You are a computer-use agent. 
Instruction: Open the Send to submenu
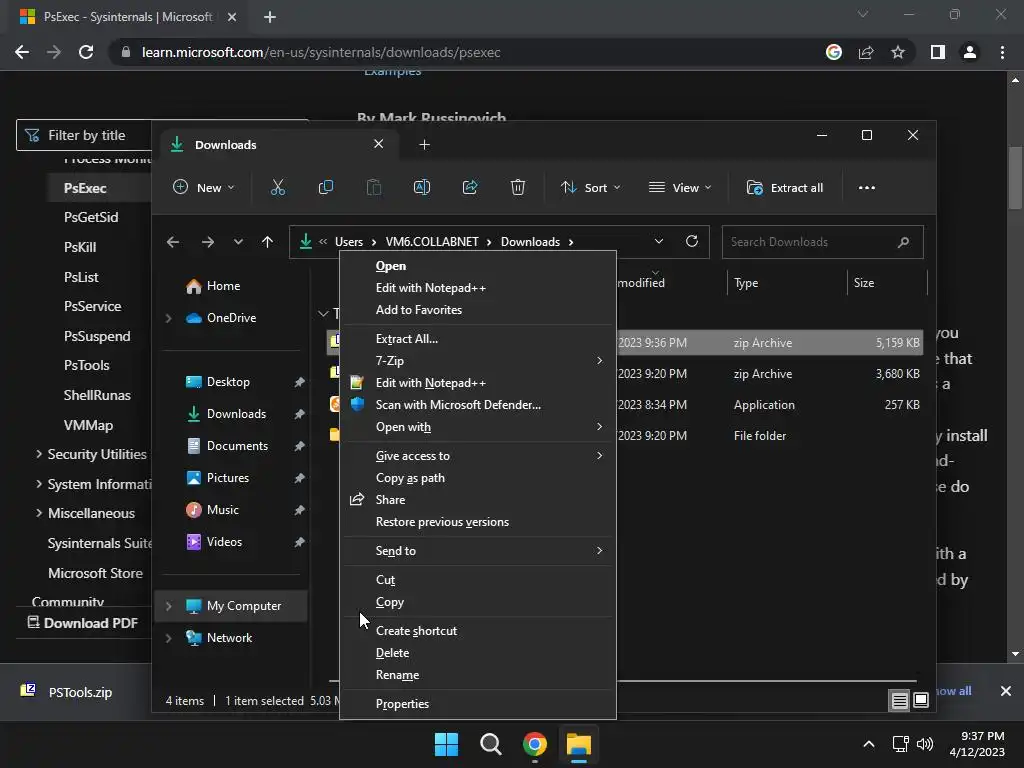pyautogui.click(x=478, y=551)
